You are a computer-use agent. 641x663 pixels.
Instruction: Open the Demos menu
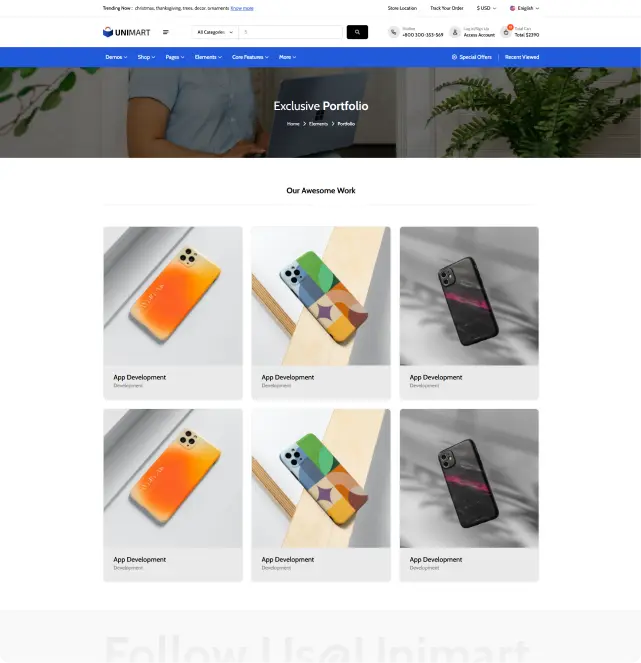coord(116,57)
